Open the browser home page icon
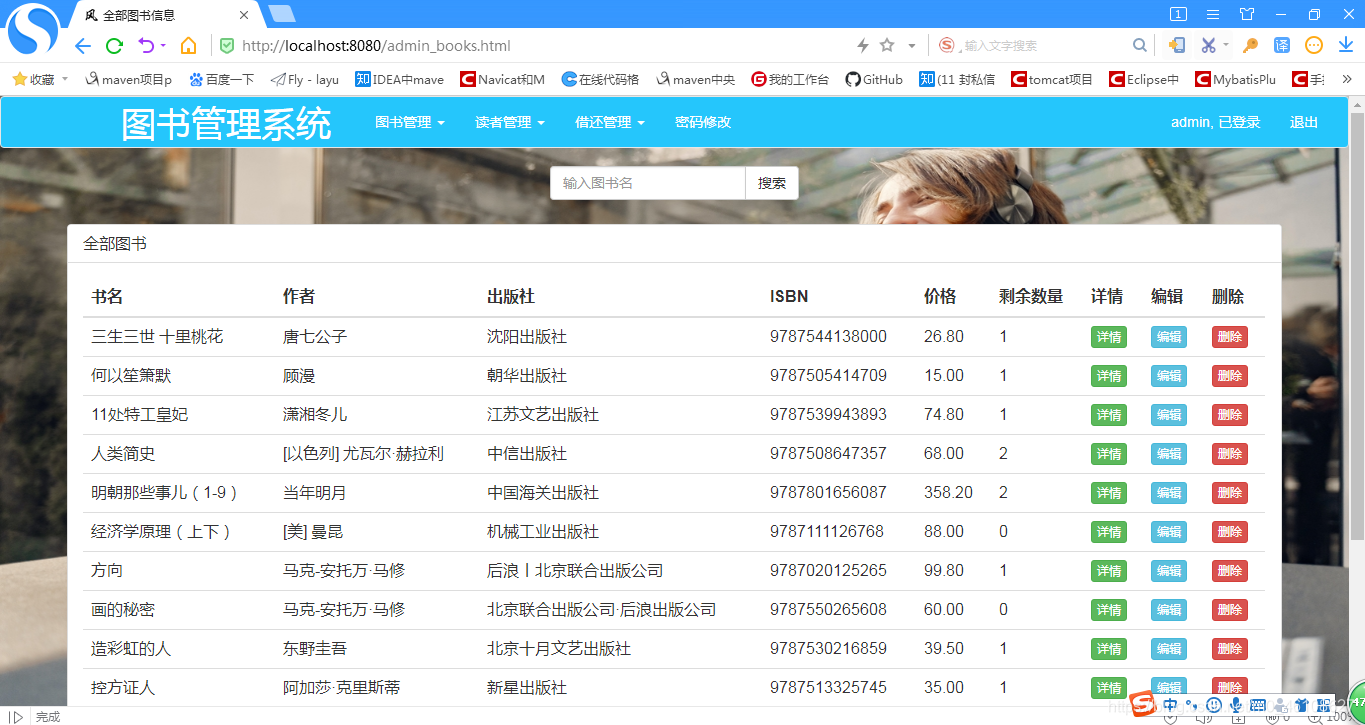The height and width of the screenshot is (725, 1365). [x=188, y=46]
